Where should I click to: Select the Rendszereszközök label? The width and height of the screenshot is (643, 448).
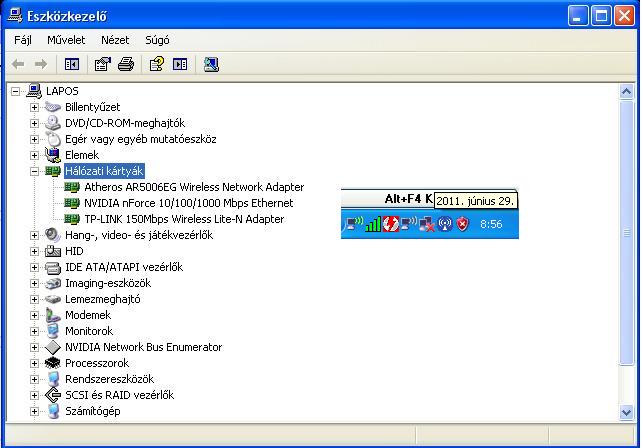109,379
